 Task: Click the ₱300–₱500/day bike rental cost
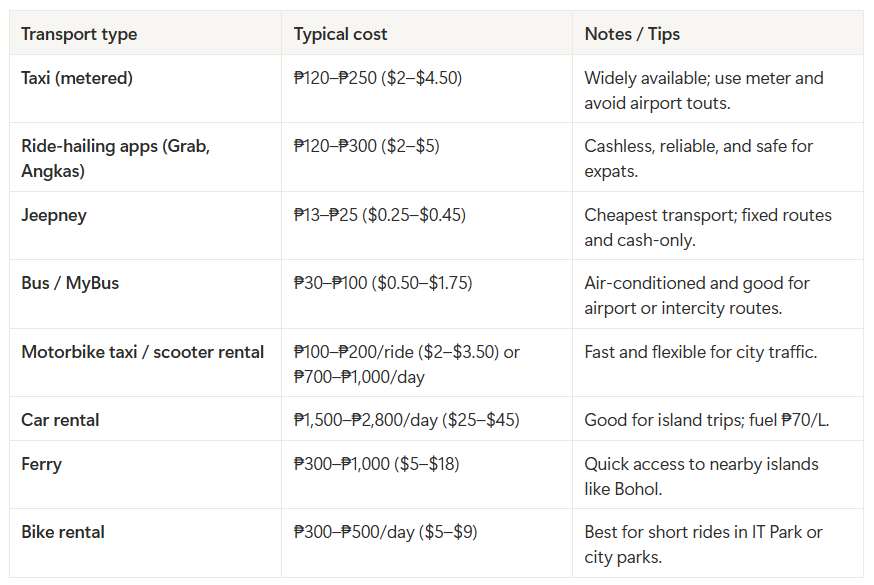(x=385, y=532)
